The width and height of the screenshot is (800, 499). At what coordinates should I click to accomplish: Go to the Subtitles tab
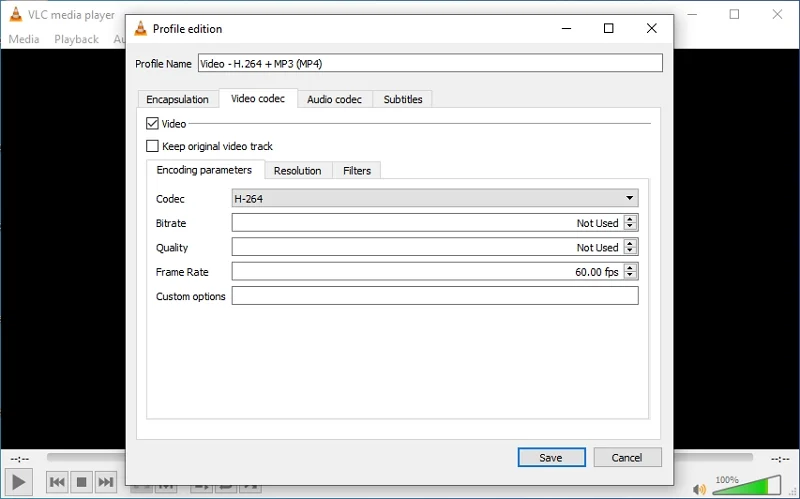tap(403, 99)
